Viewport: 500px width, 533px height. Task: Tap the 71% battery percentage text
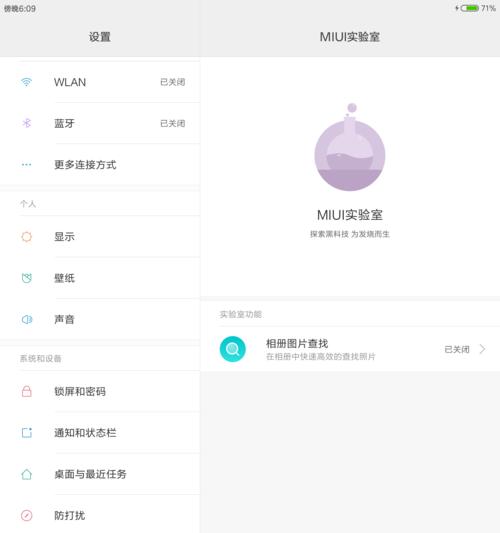coord(488,8)
